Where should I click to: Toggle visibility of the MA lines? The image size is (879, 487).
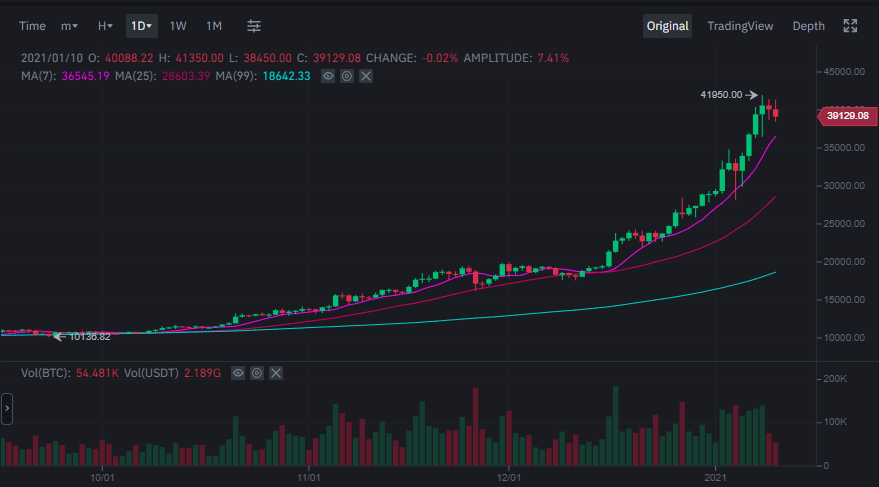[328, 76]
